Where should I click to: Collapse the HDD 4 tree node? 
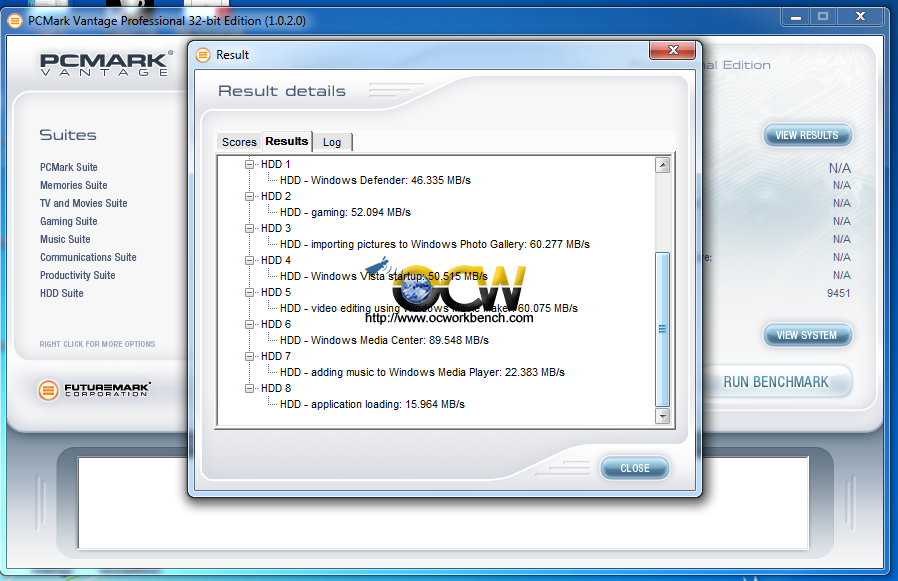(249, 261)
